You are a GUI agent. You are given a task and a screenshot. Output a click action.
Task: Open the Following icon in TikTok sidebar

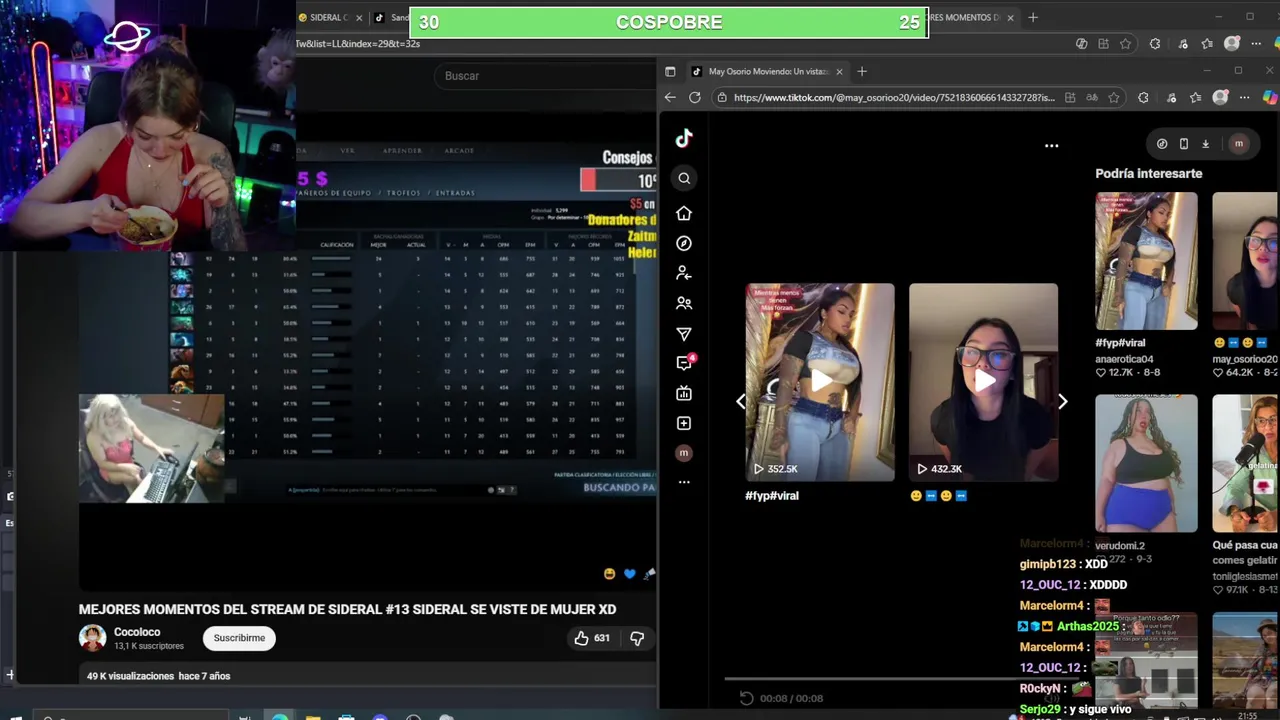point(684,273)
